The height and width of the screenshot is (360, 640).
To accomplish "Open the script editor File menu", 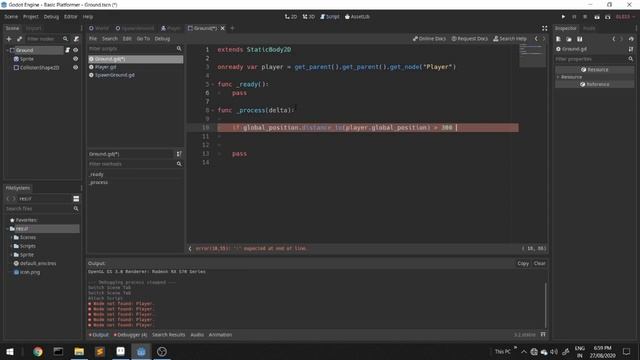I will (93, 39).
